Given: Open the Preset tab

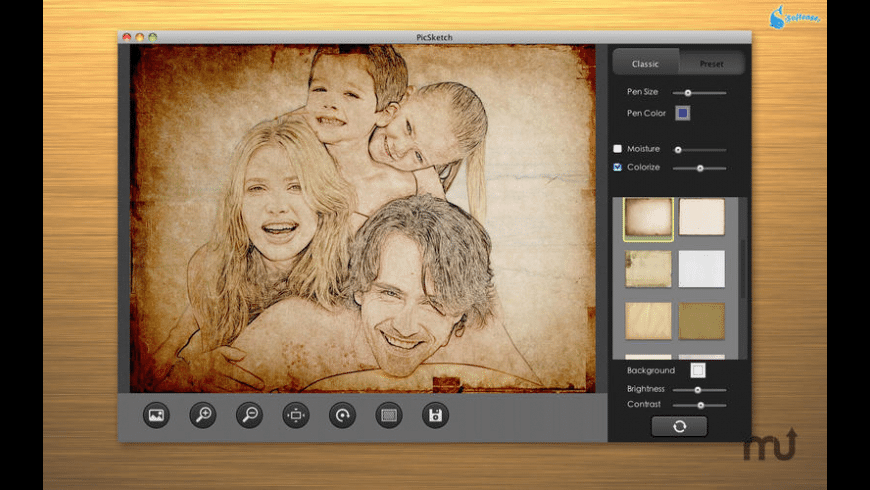Looking at the screenshot, I should tap(711, 64).
